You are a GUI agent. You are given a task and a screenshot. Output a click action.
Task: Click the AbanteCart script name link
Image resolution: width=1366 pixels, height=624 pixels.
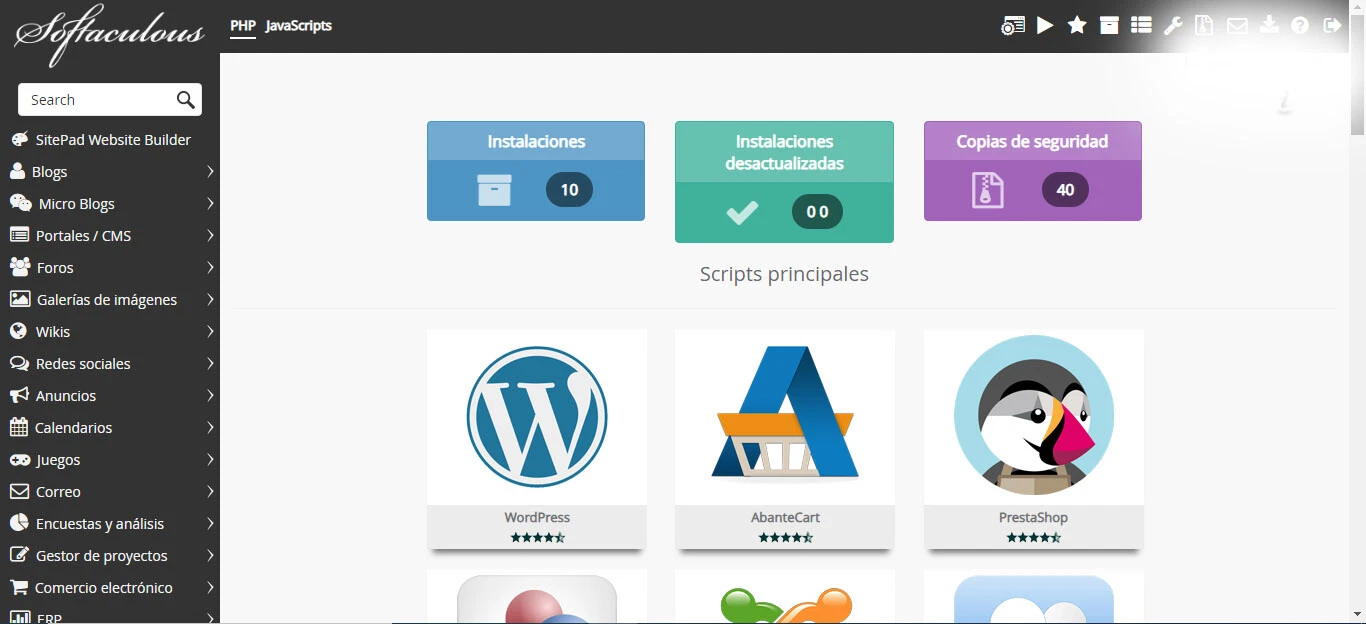point(785,517)
